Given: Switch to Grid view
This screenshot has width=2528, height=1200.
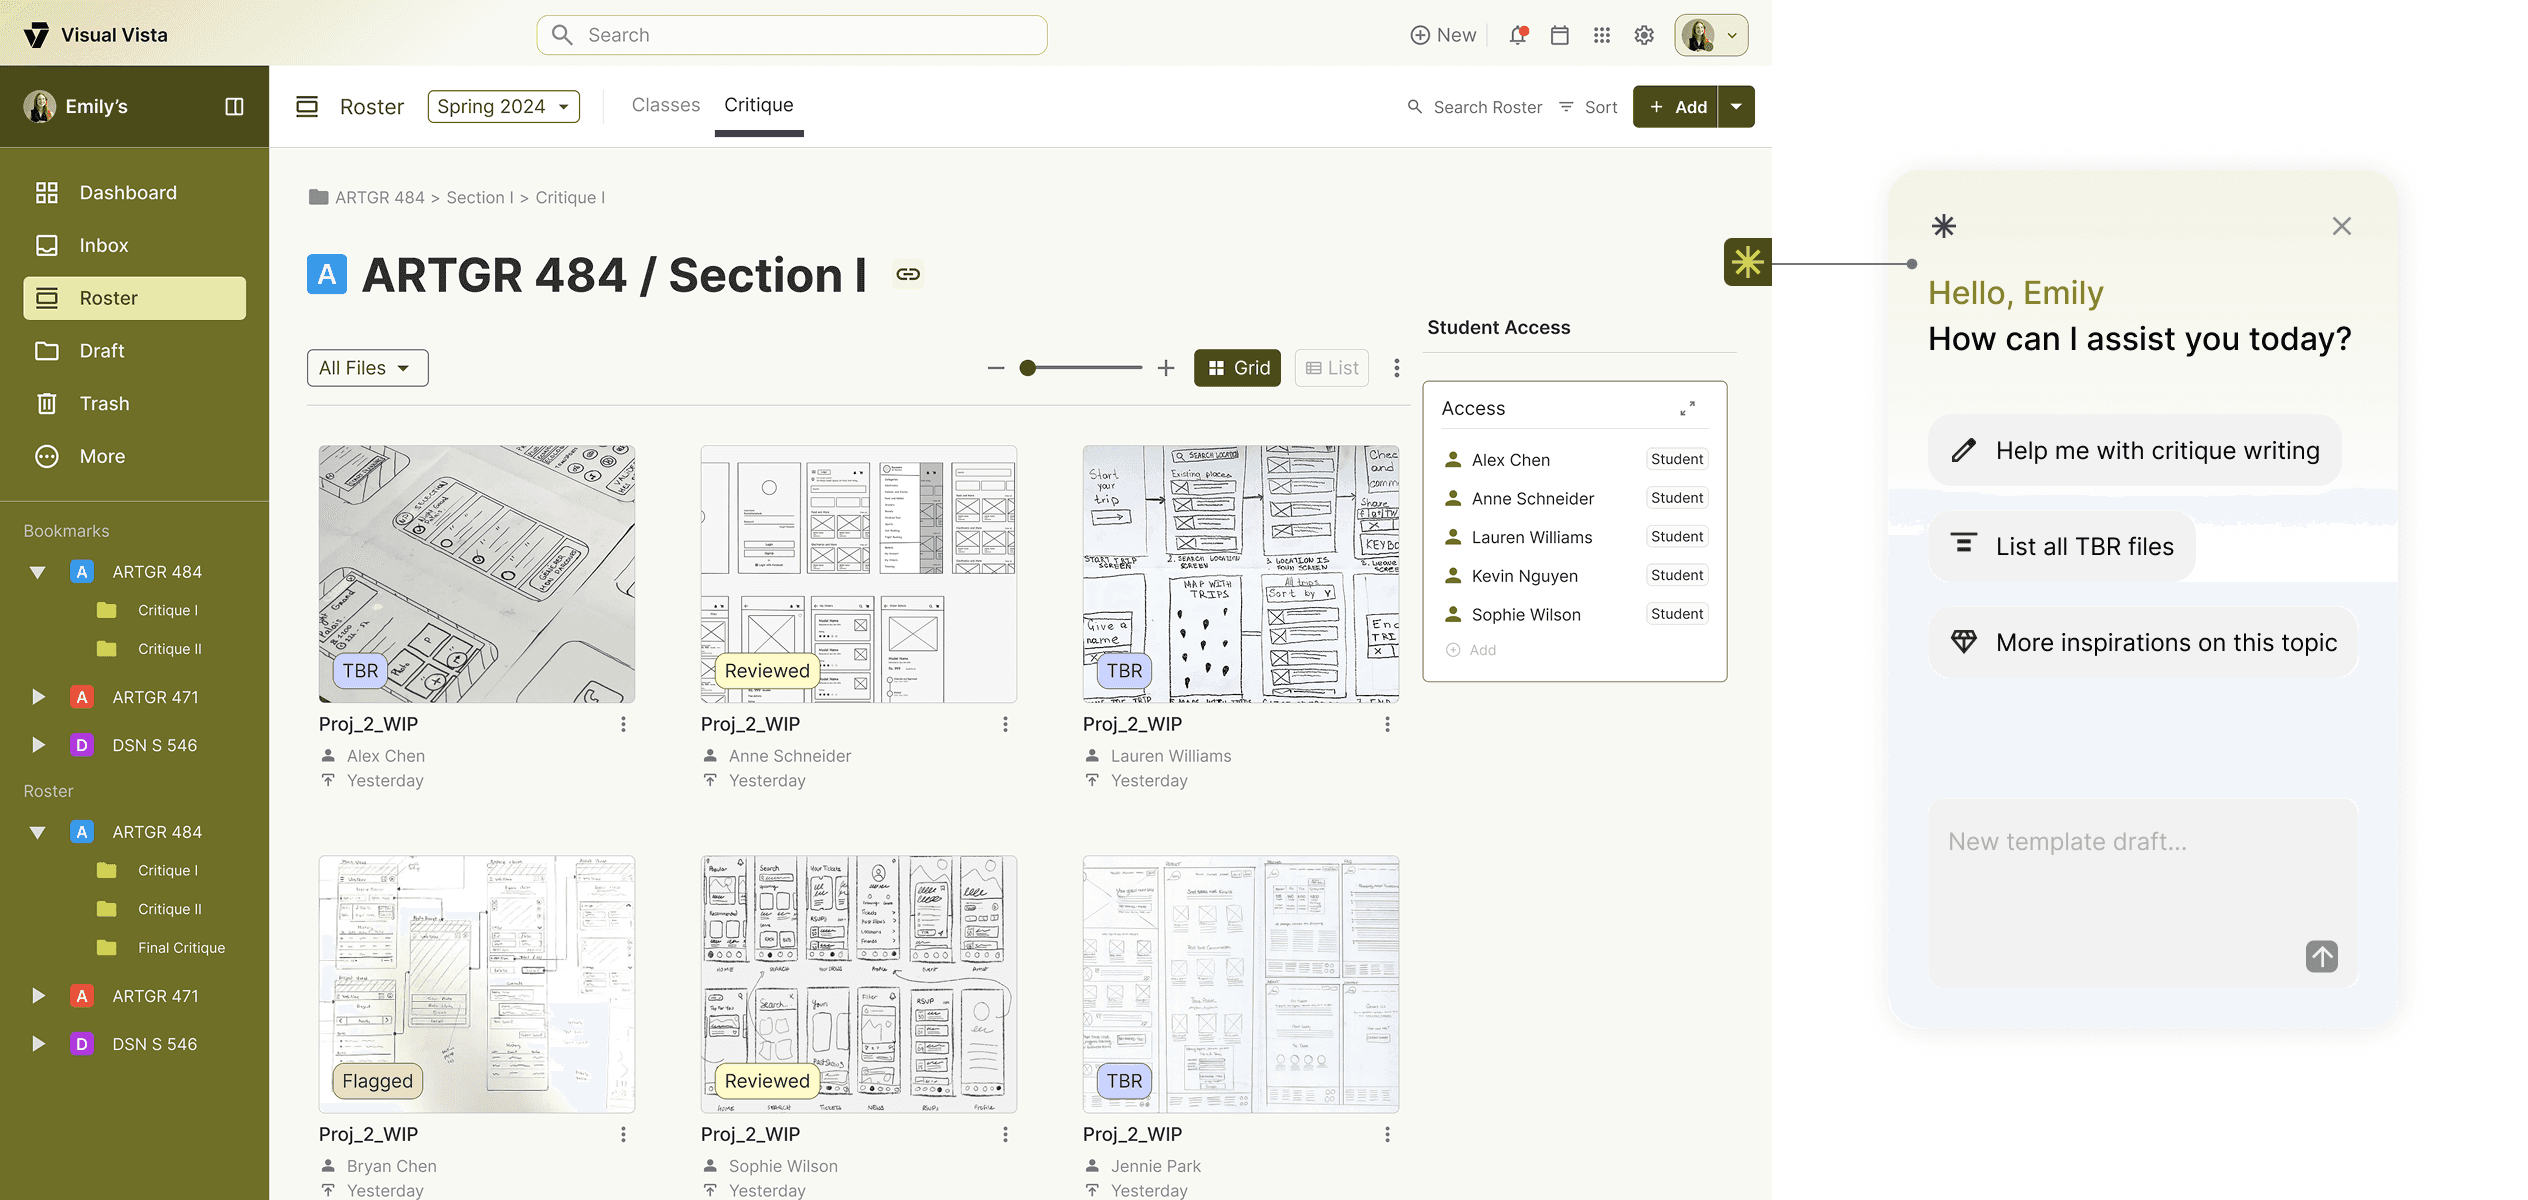Looking at the screenshot, I should [x=1237, y=368].
